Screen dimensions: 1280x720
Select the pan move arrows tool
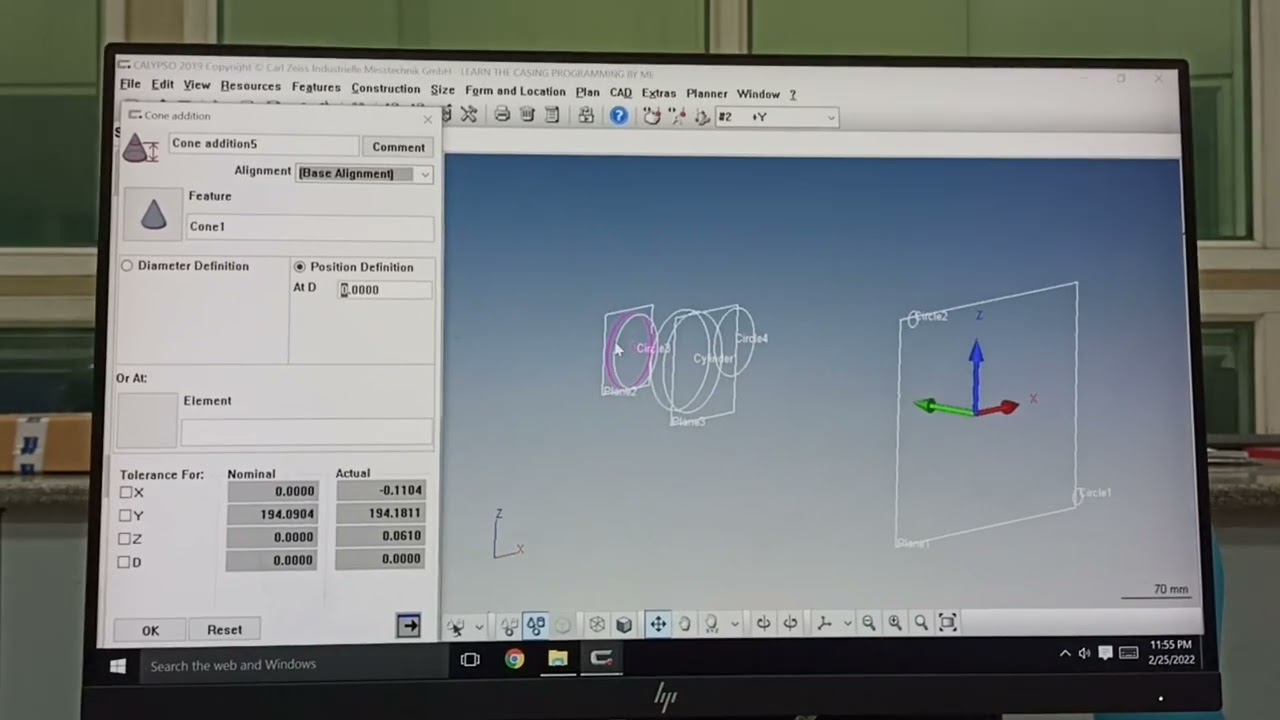coord(658,624)
